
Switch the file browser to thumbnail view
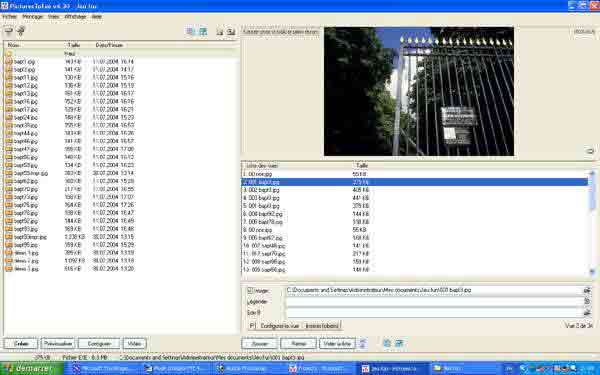pos(191,31)
